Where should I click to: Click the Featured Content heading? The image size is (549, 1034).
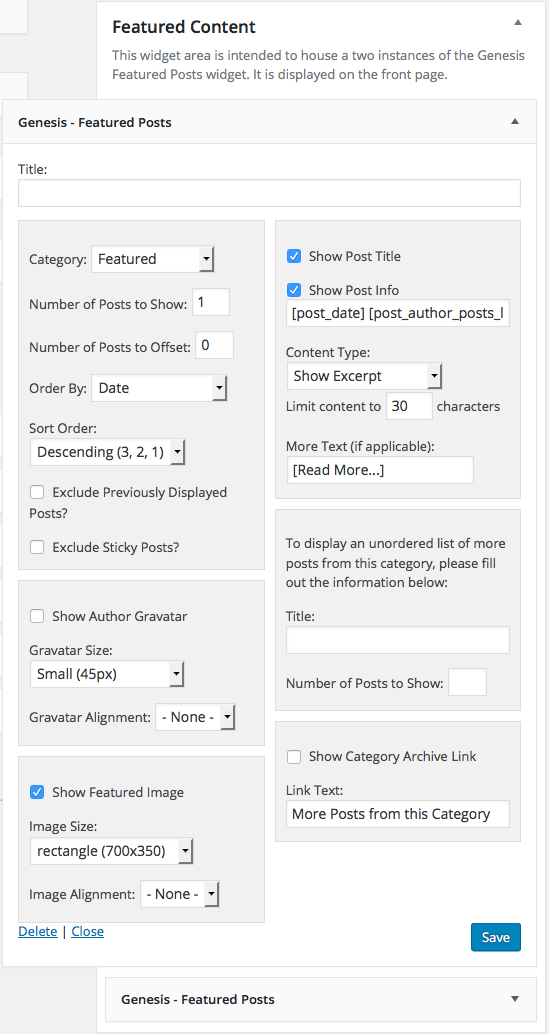[x=184, y=27]
